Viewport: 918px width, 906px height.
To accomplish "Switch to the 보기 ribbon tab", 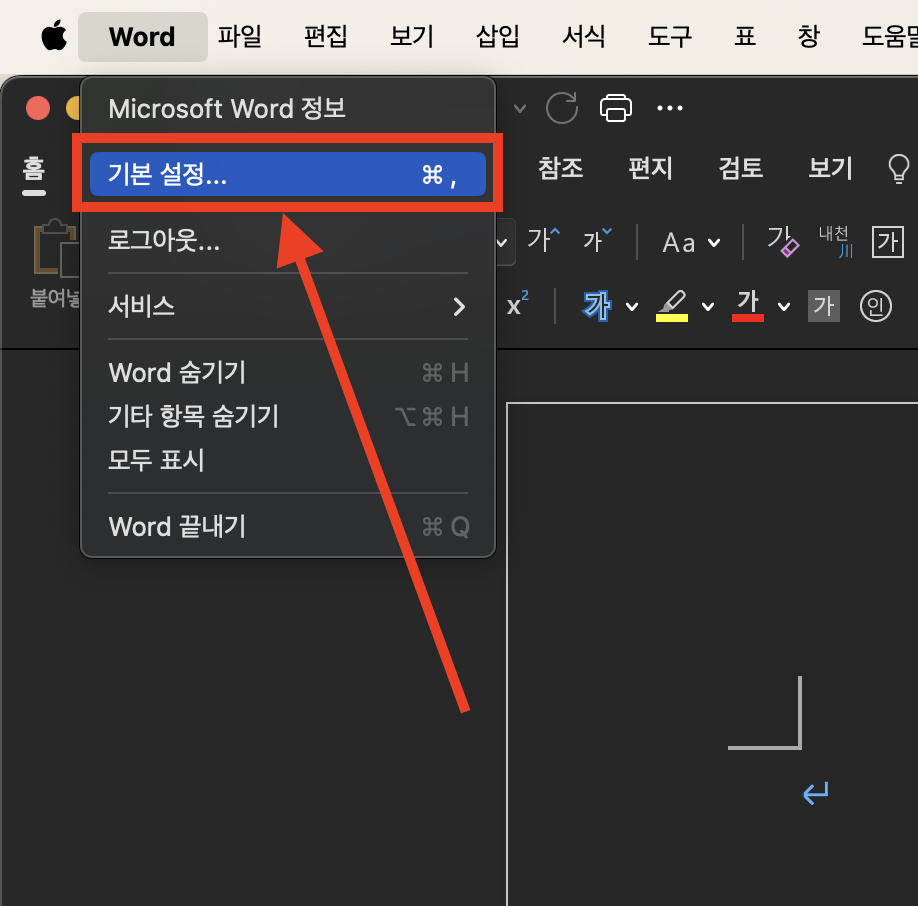I will click(830, 168).
